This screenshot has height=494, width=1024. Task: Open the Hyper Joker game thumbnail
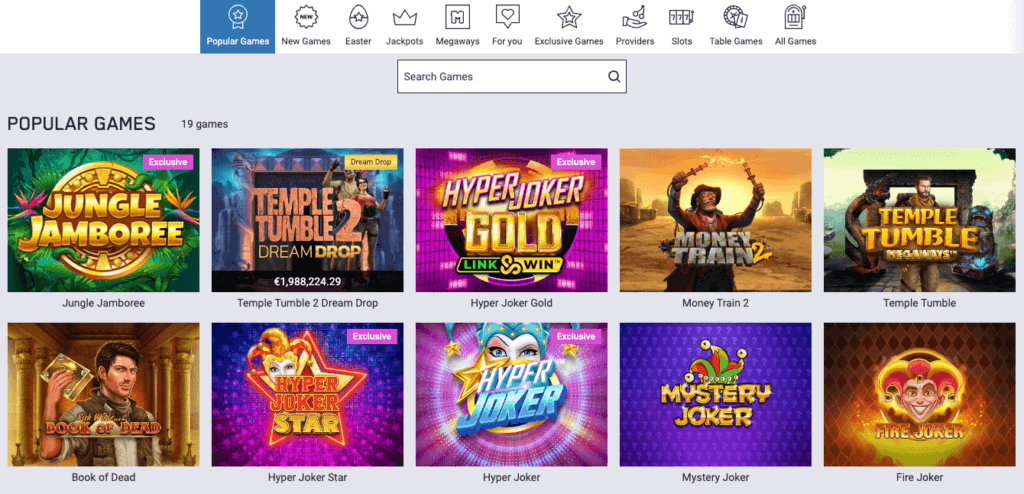[511, 395]
